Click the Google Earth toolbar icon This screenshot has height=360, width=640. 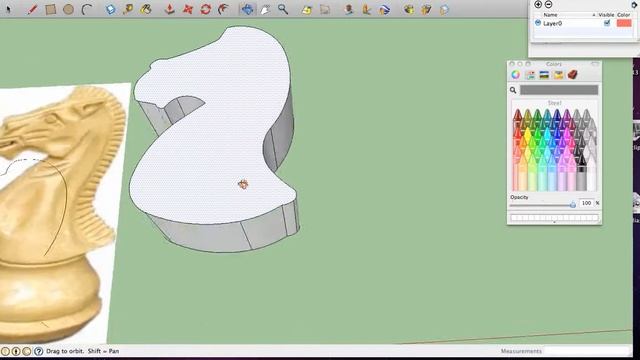tap(384, 9)
